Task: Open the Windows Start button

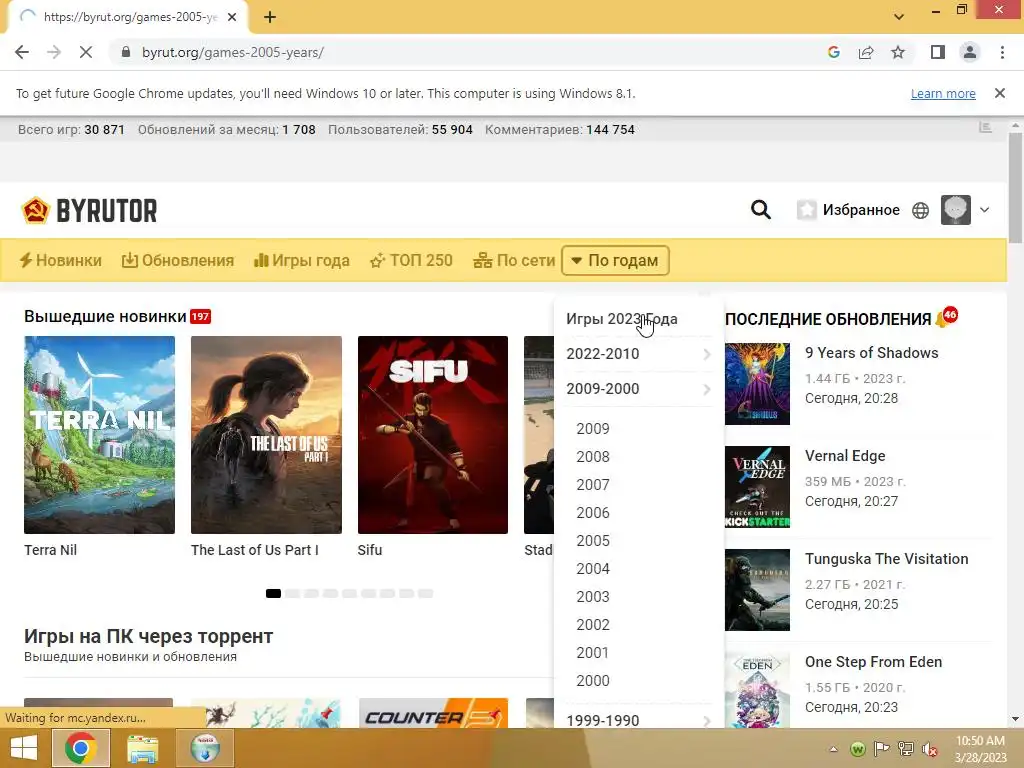Action: click(x=24, y=748)
